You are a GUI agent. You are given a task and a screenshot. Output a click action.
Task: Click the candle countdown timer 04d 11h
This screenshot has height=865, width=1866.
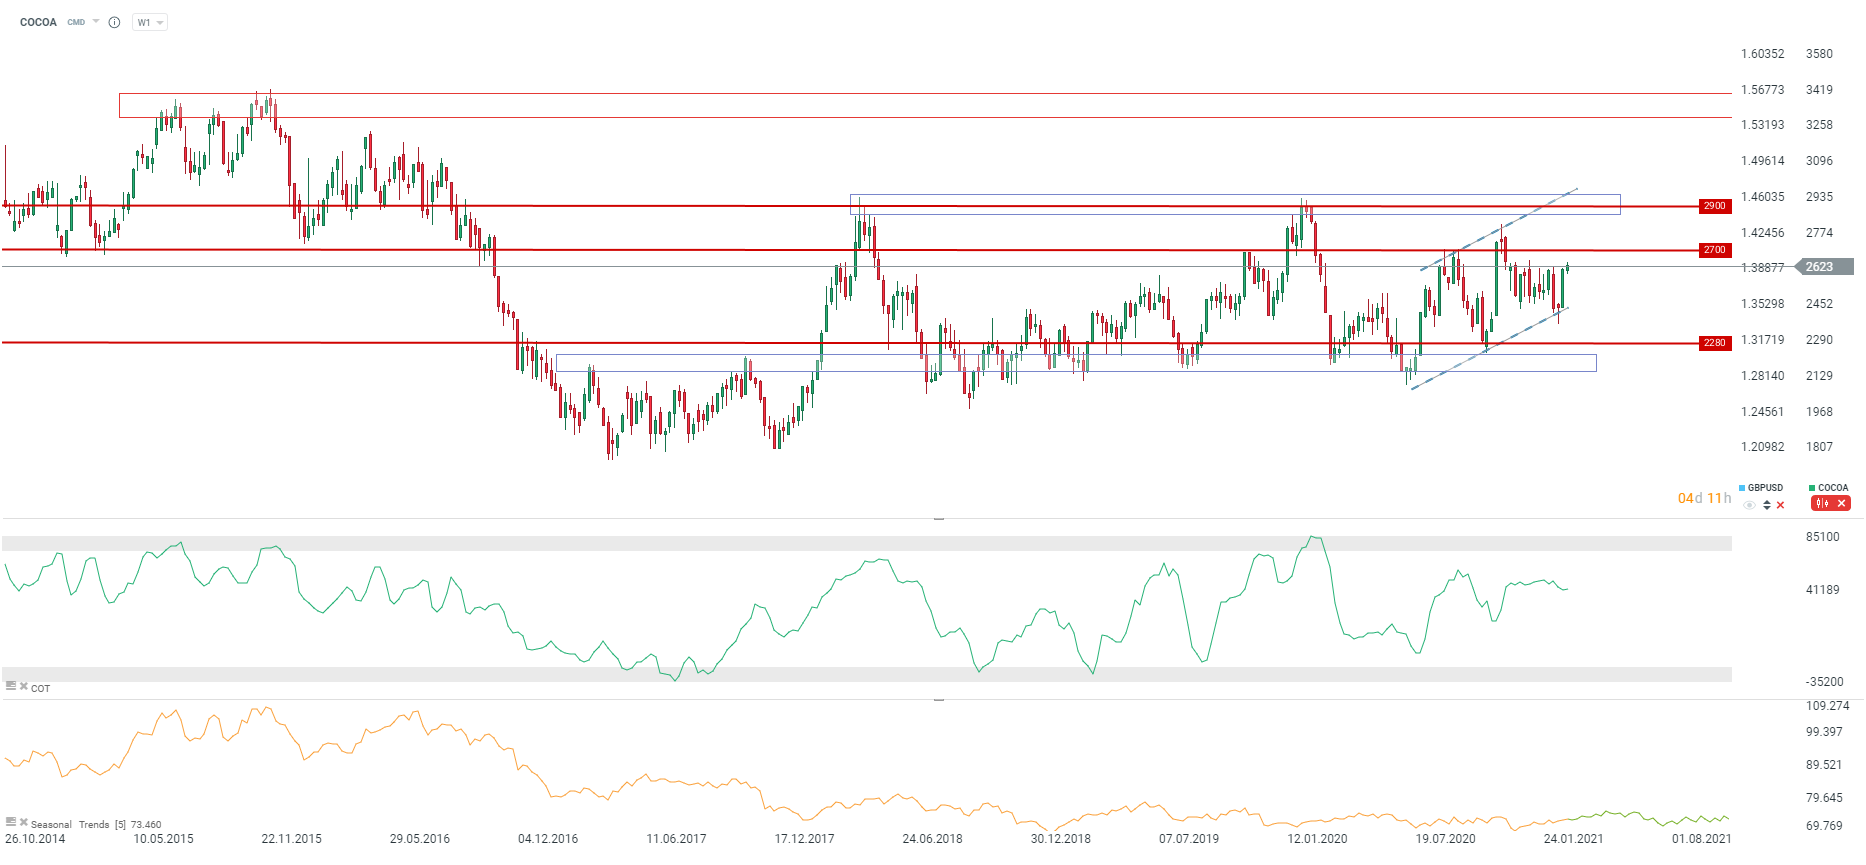pyautogui.click(x=1704, y=498)
